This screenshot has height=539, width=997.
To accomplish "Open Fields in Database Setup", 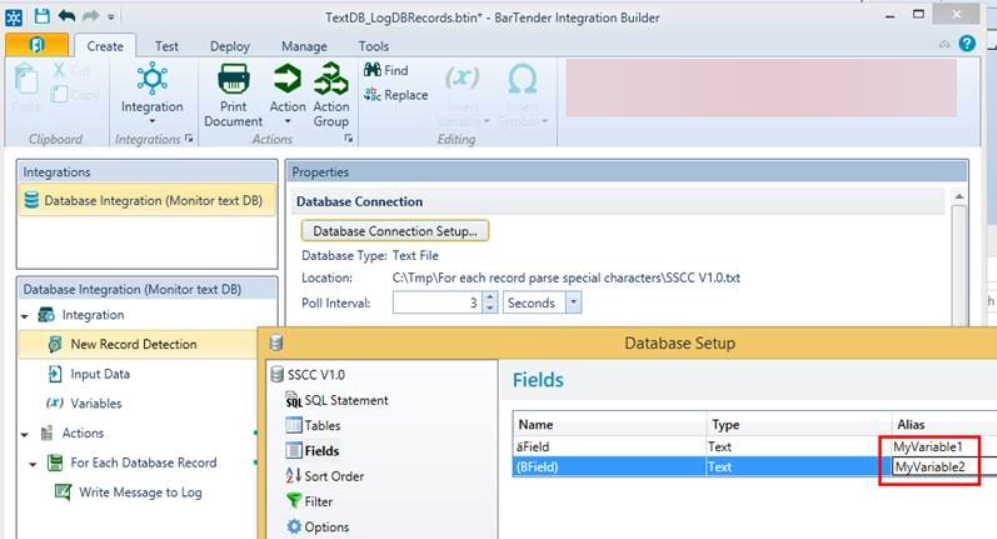I will (x=313, y=451).
